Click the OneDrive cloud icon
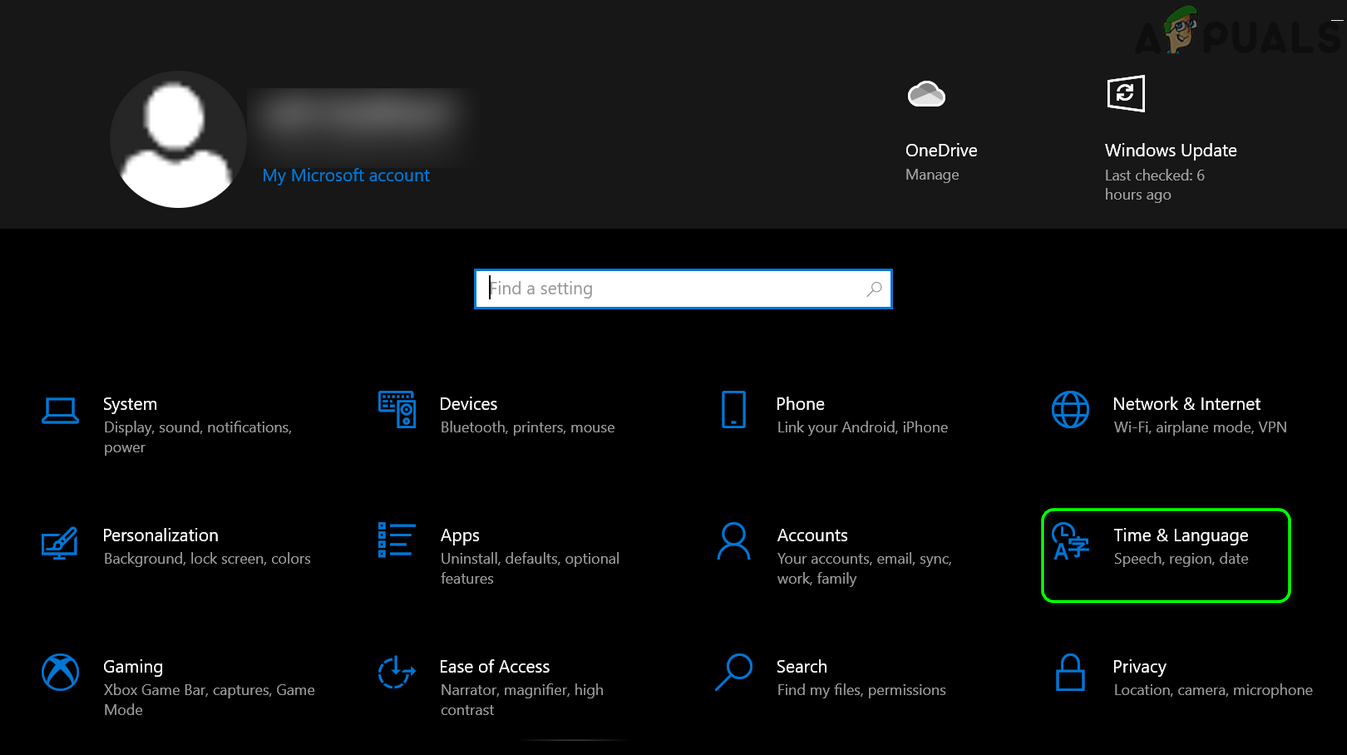Image resolution: width=1347 pixels, height=755 pixels. pos(926,94)
